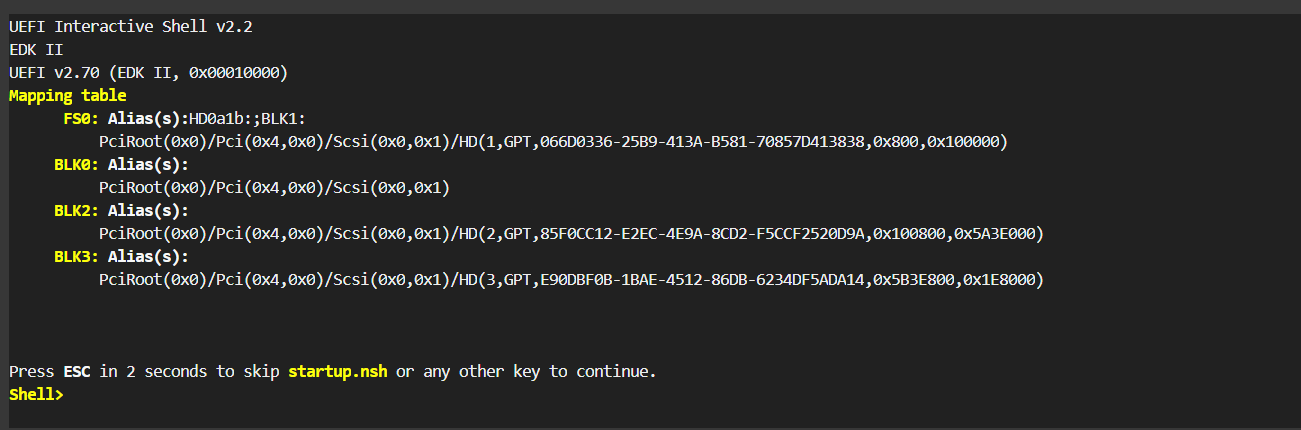Click the startup.nsh filename text
Screen dimensions: 1301x430
point(337,371)
